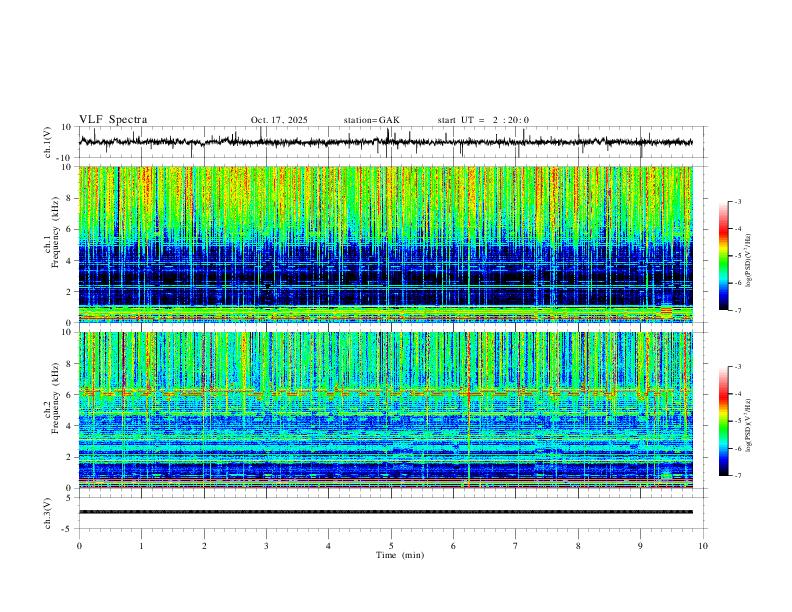The image size is (792, 612).
Task: Click the time-axis tick label "9"
Action: pos(640,546)
